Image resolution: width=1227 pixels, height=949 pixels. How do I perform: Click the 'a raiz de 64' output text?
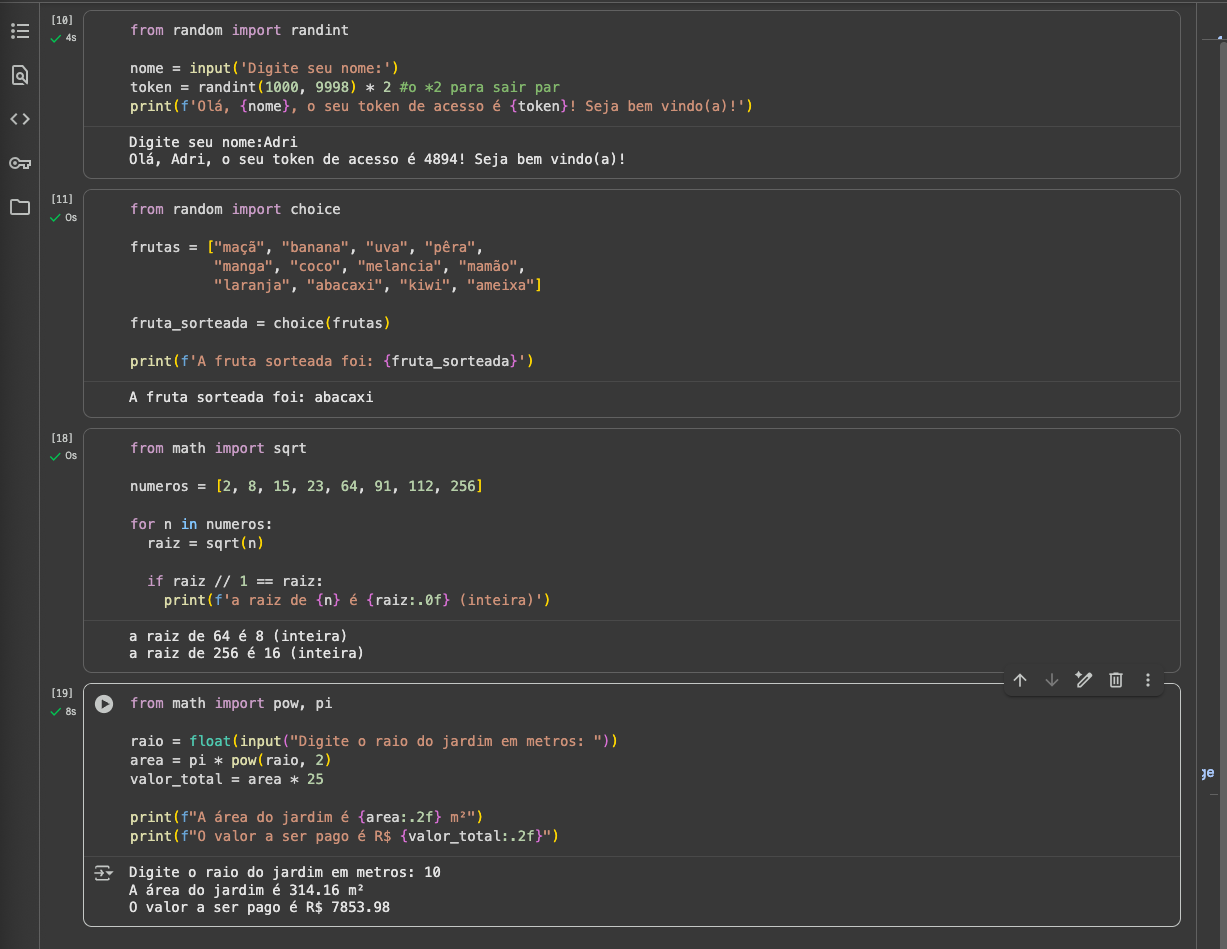[x=238, y=636]
